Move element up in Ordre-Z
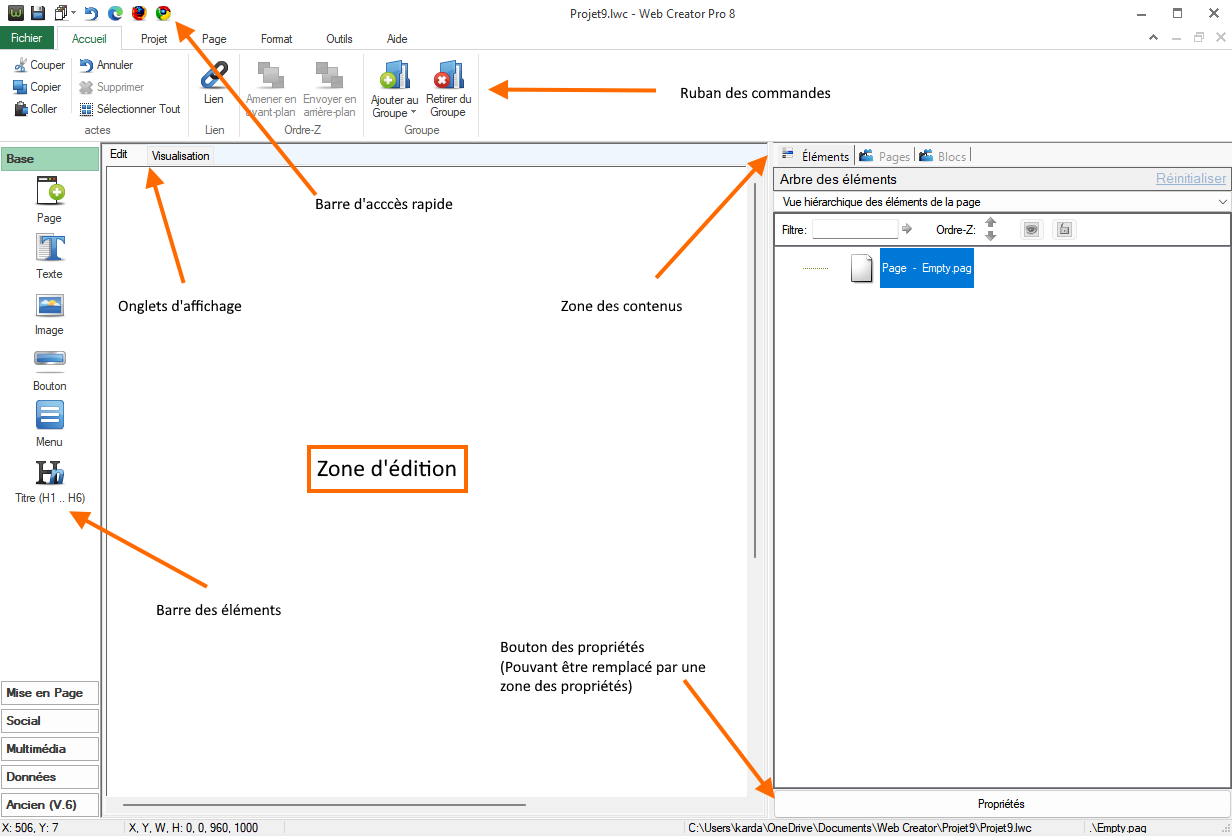The height and width of the screenshot is (836, 1232). pos(991,223)
